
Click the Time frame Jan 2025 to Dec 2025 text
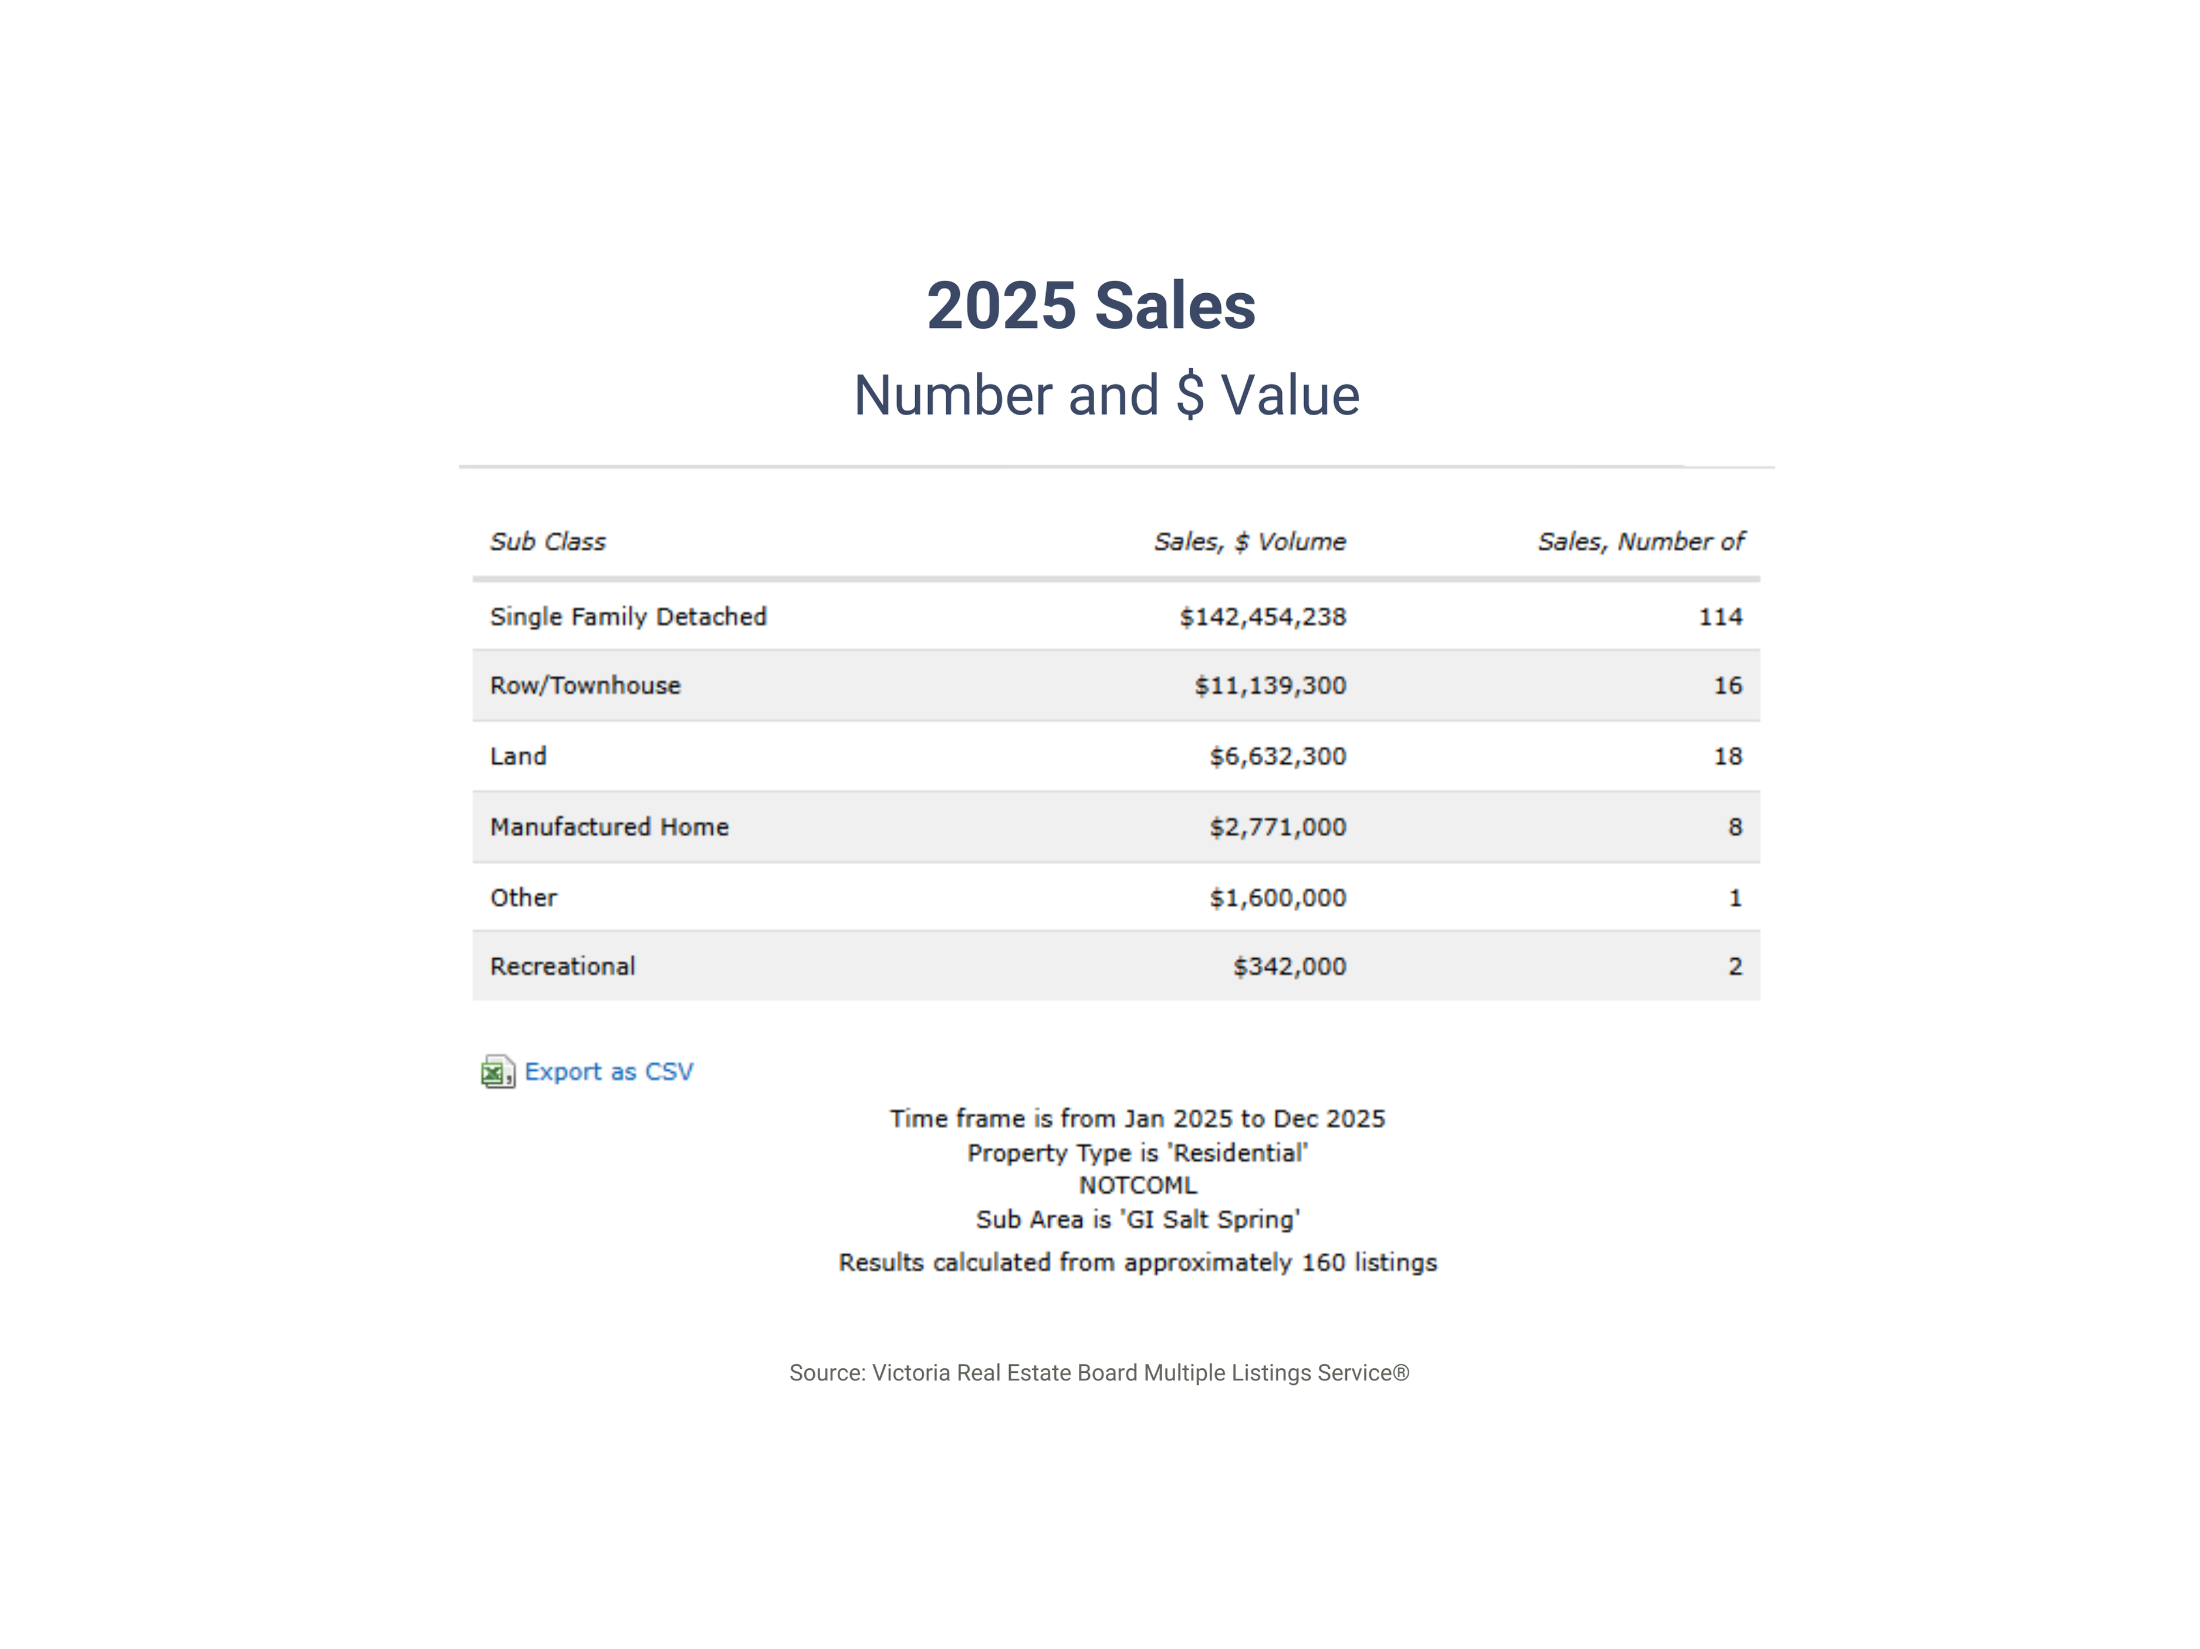coord(1137,1119)
